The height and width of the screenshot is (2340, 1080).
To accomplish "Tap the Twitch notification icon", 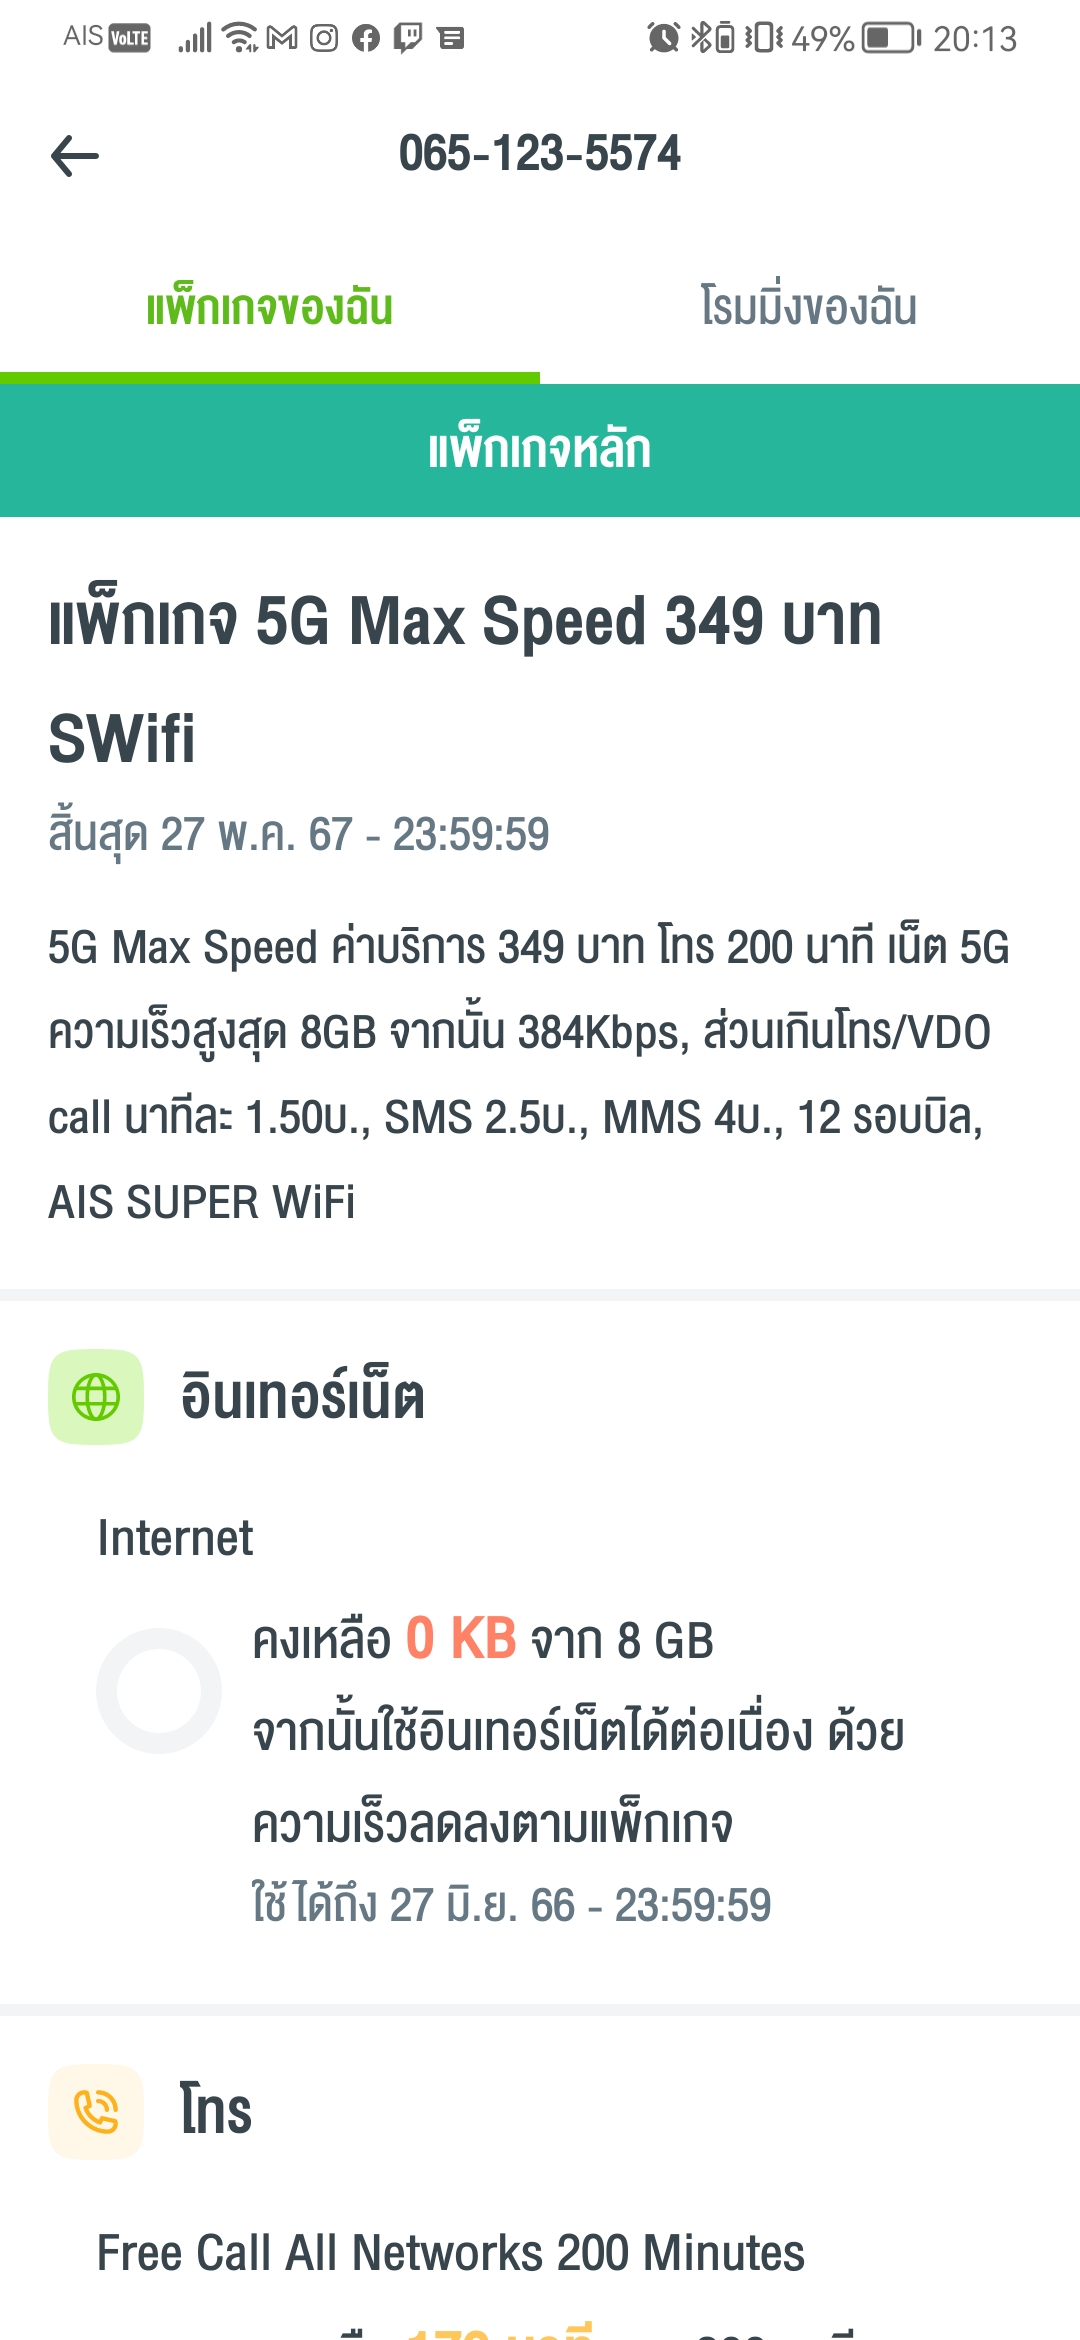I will (408, 38).
